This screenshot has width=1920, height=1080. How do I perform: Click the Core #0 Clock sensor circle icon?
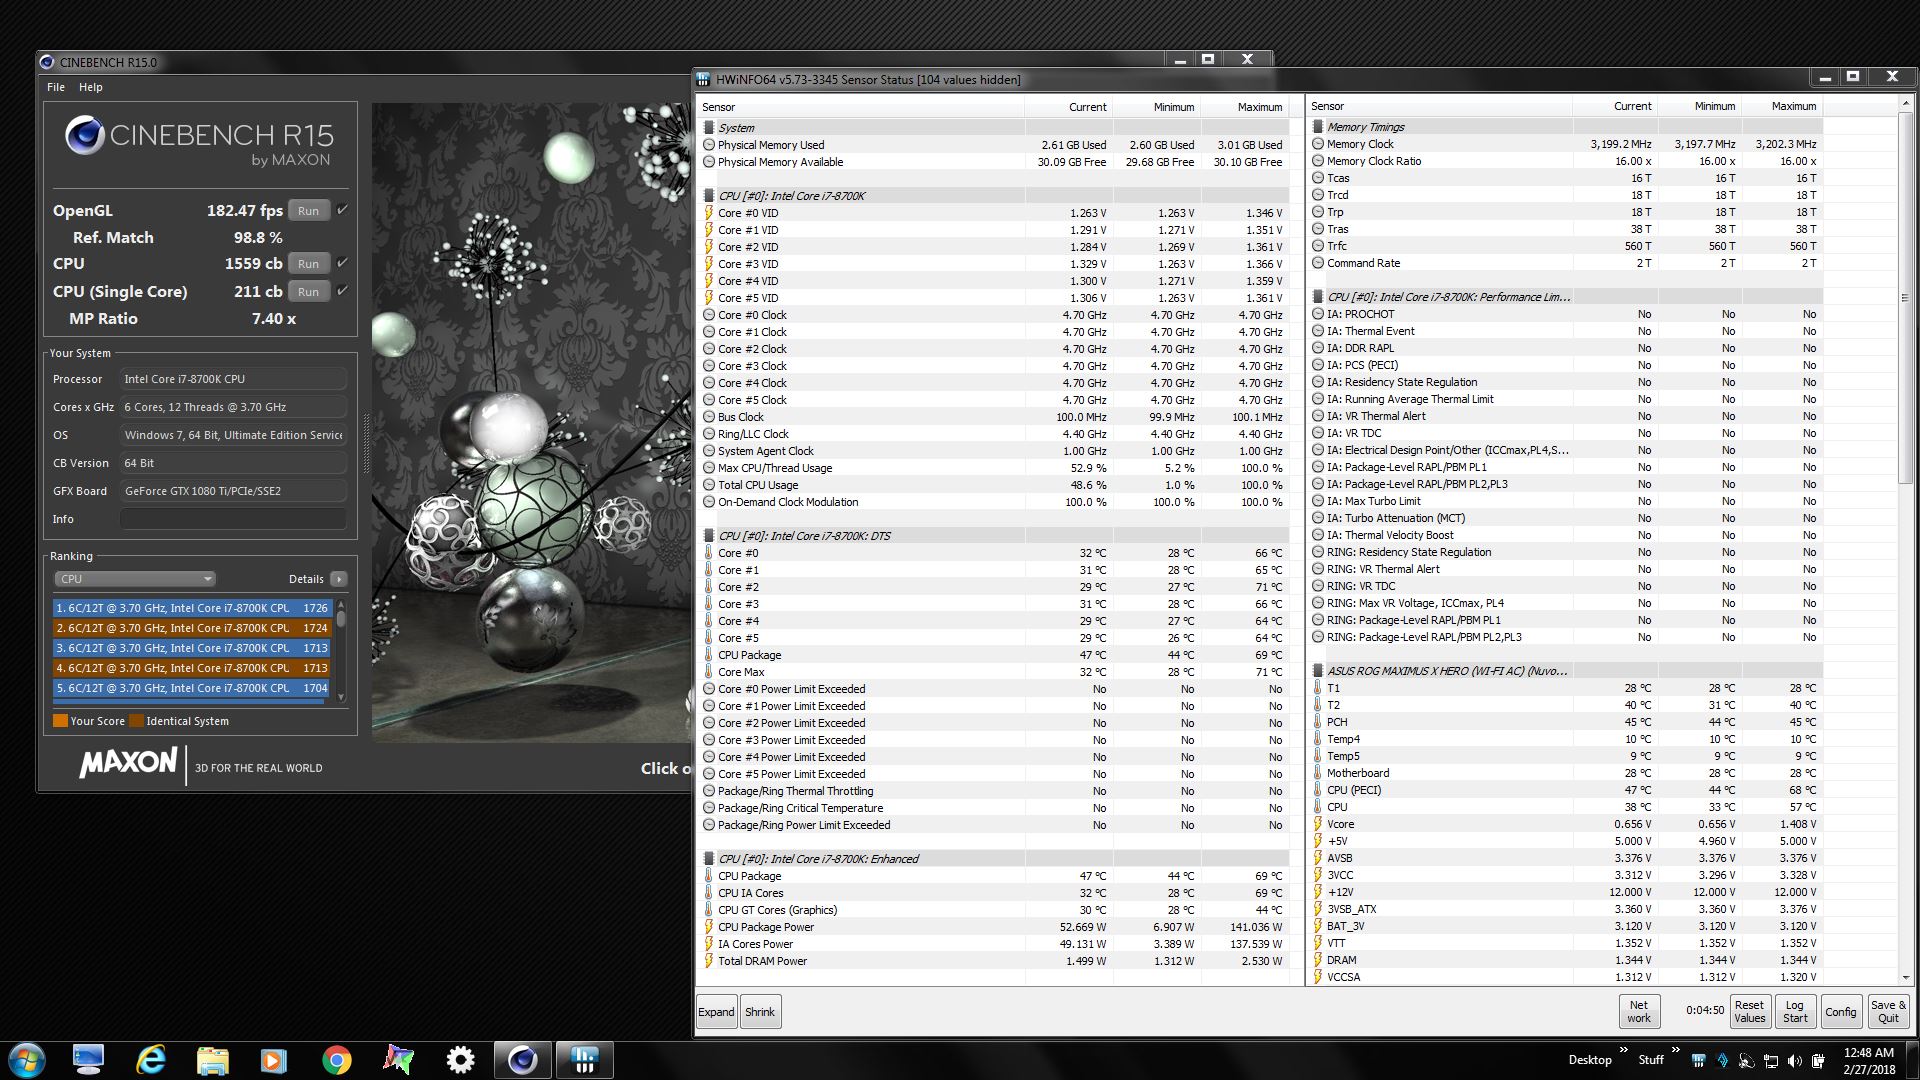click(708, 315)
